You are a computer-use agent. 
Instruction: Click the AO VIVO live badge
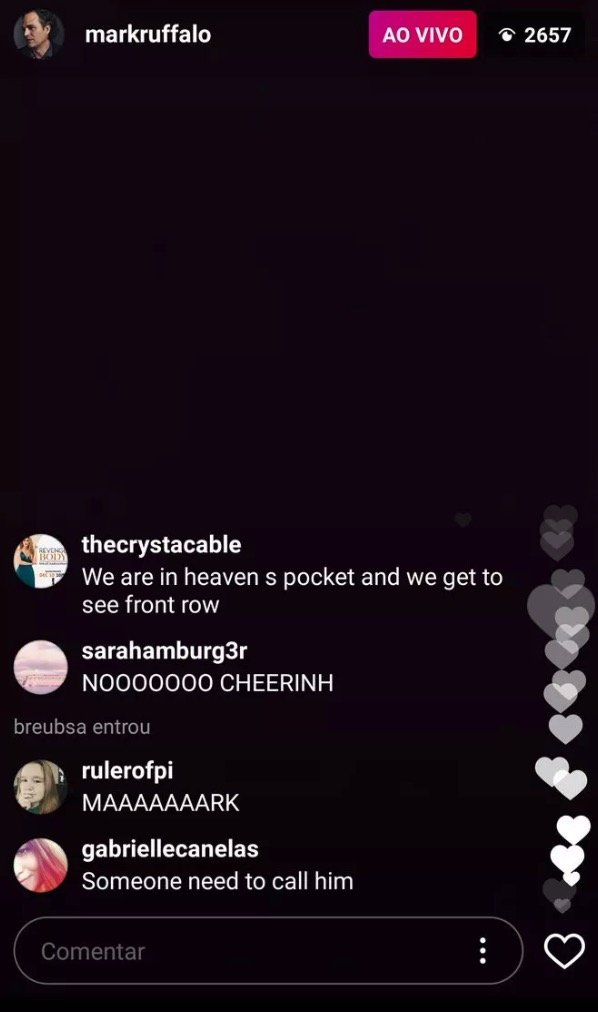(x=423, y=34)
